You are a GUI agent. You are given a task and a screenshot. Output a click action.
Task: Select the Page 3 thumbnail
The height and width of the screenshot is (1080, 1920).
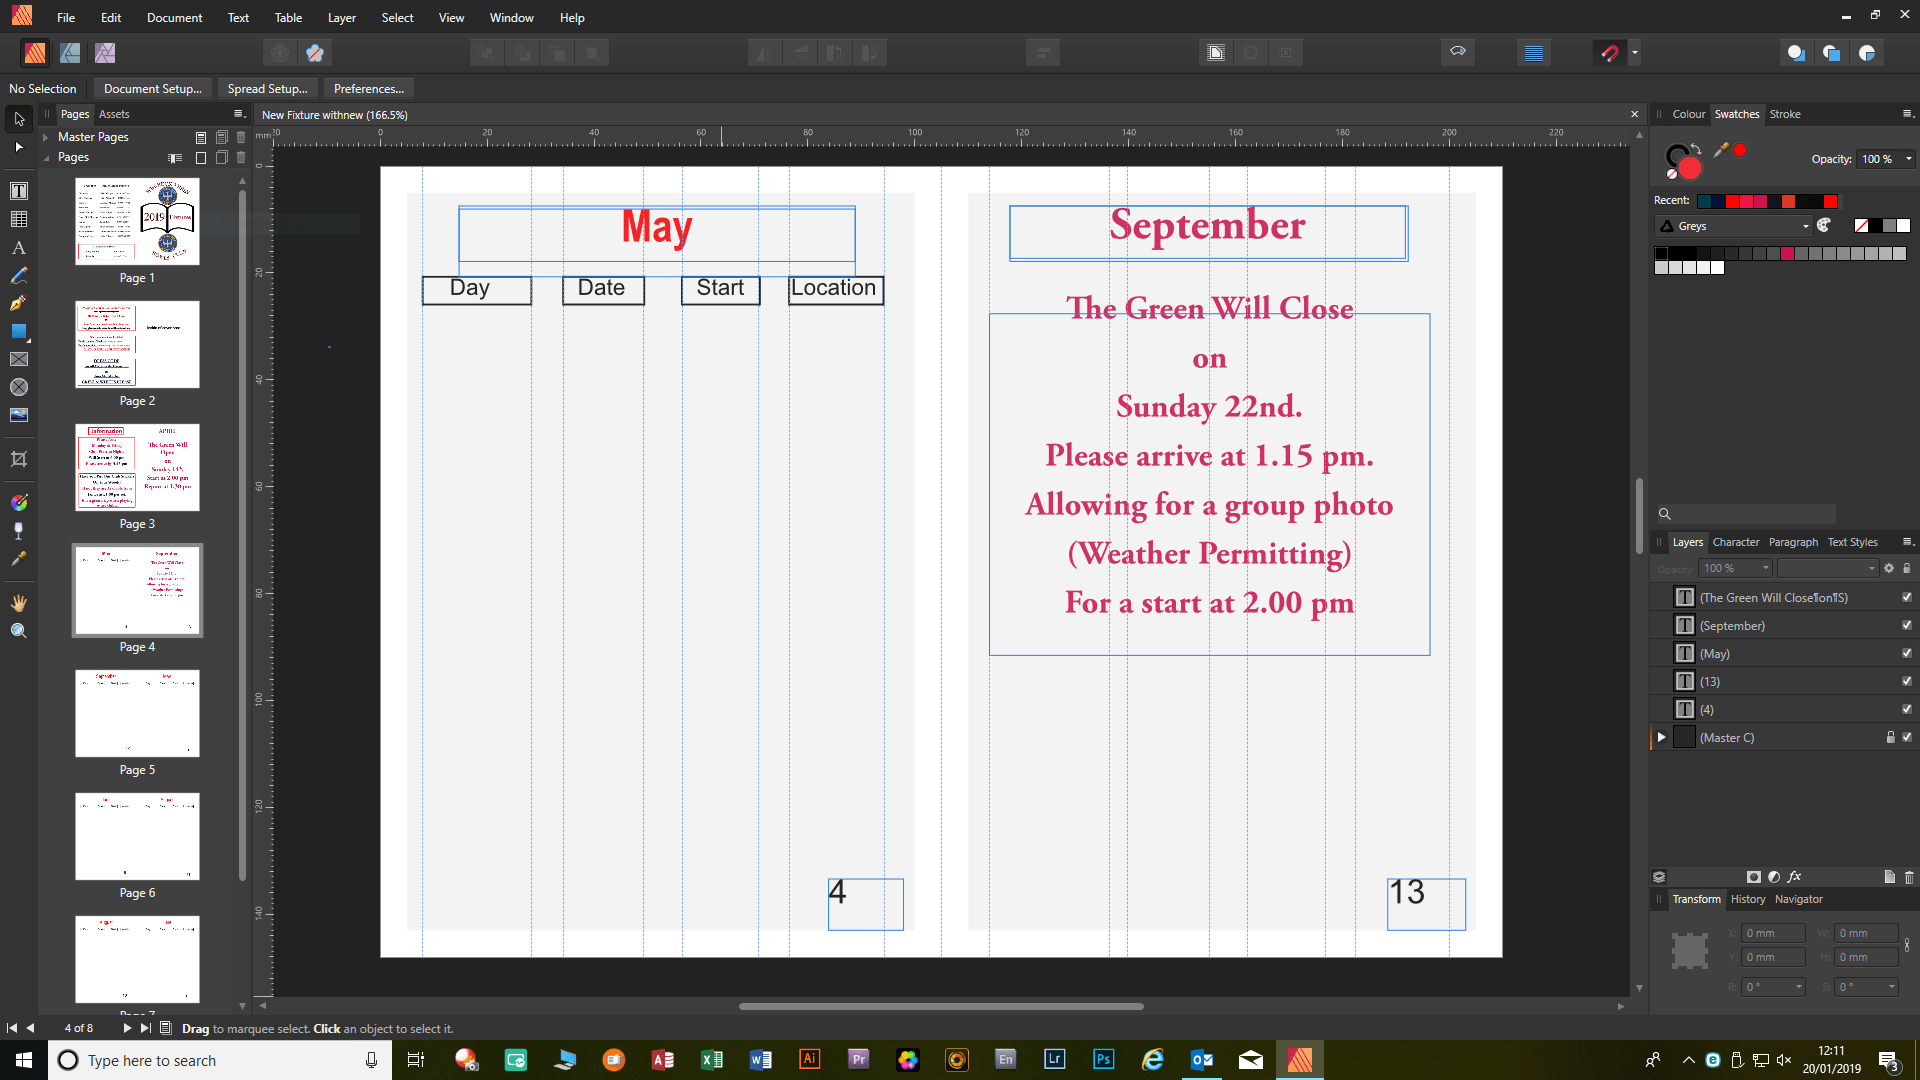click(x=137, y=467)
